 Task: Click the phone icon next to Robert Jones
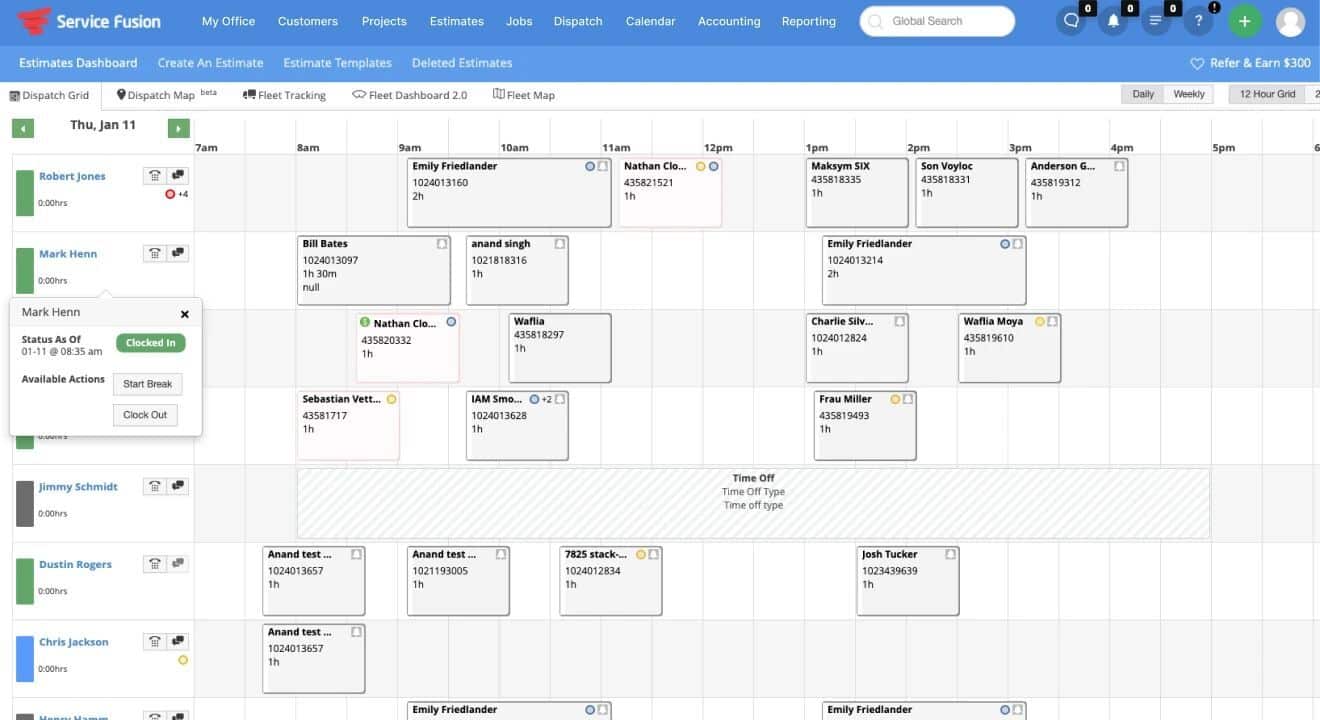[155, 175]
